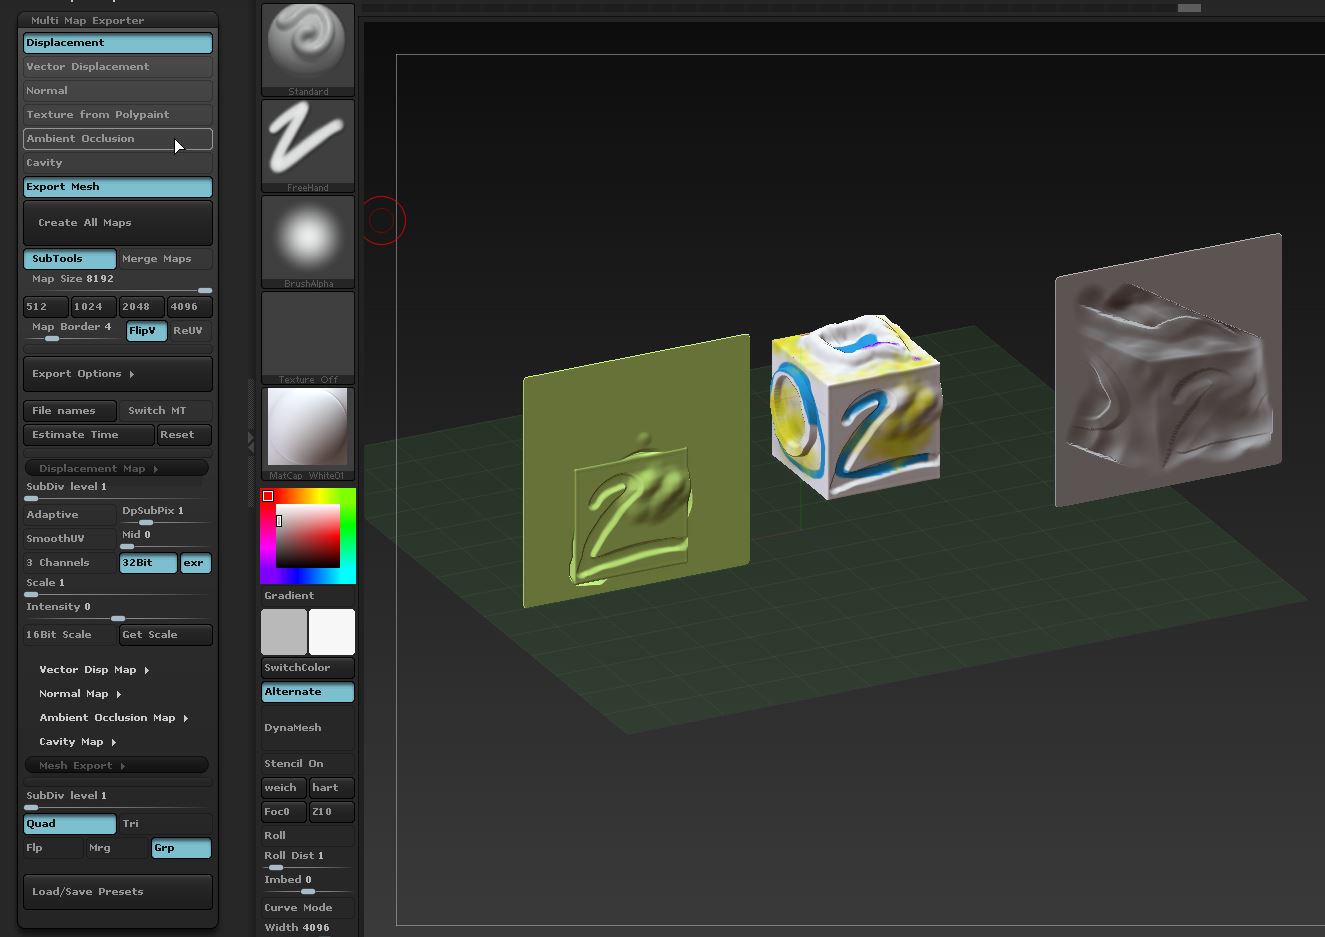The height and width of the screenshot is (937, 1325).
Task: Expand the Cavity Map section
Action: 78,742
